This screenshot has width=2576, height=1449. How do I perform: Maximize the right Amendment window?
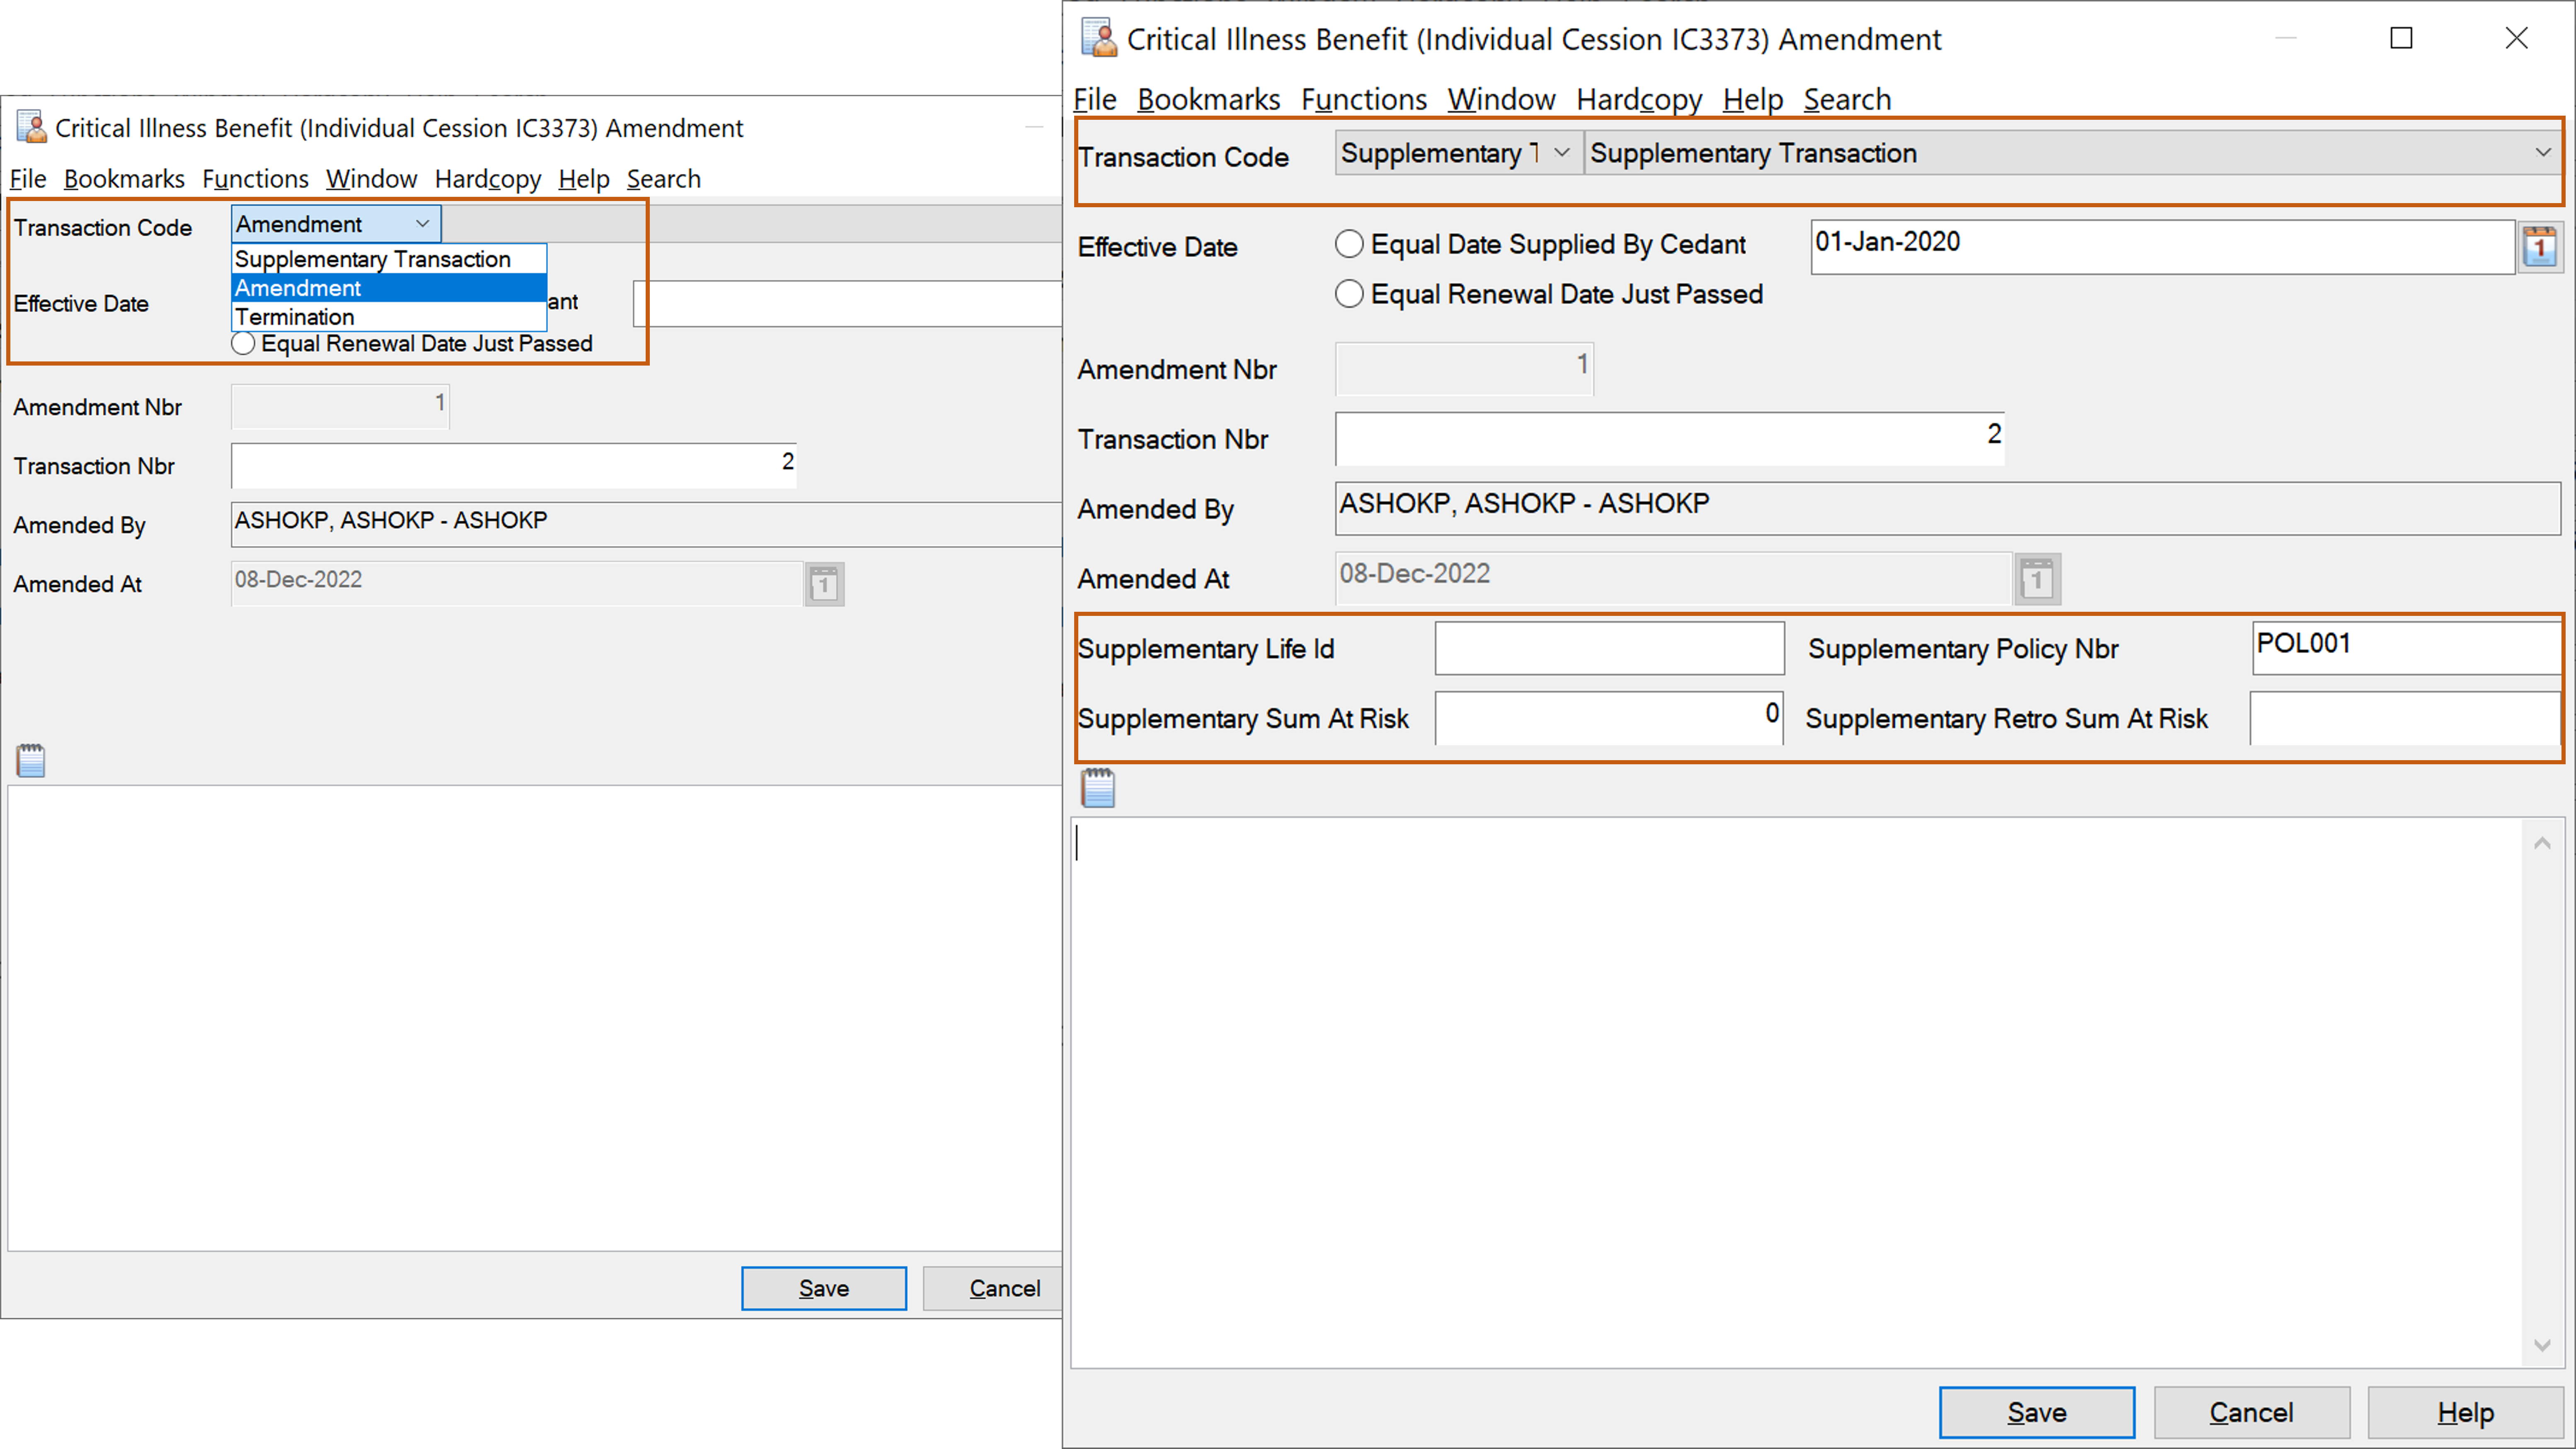point(2401,39)
